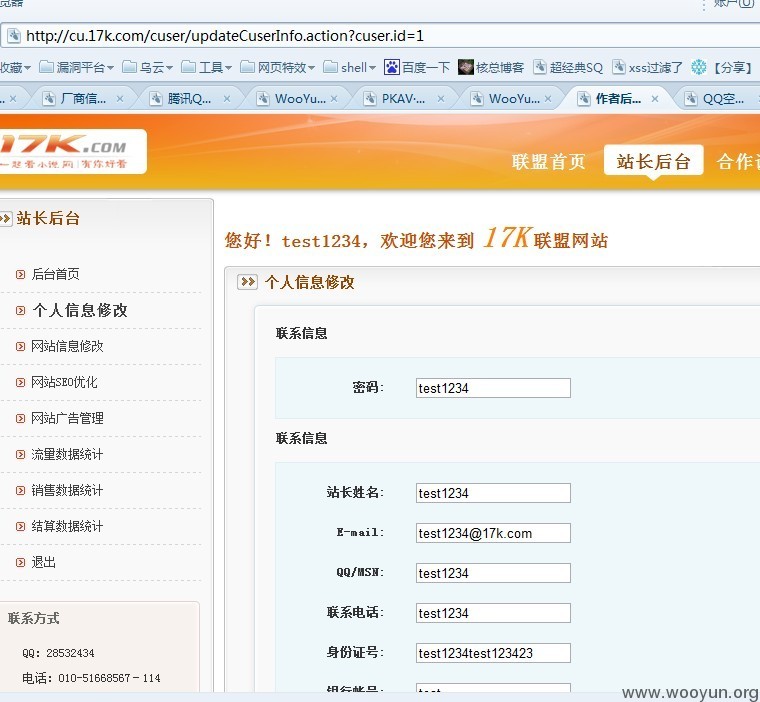Click the 密码 input field
The height and width of the screenshot is (702, 760).
[493, 388]
